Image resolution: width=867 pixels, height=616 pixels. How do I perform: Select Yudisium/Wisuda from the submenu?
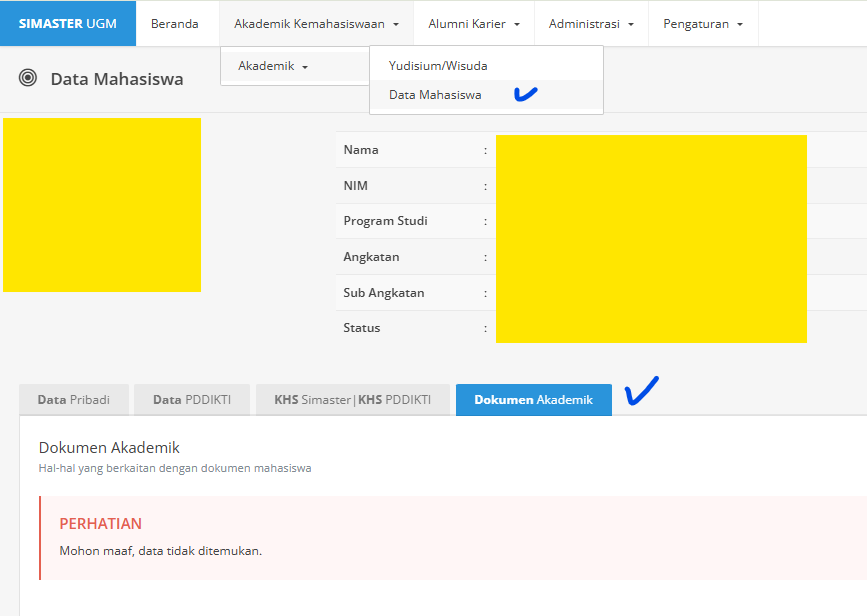pyautogui.click(x=438, y=66)
